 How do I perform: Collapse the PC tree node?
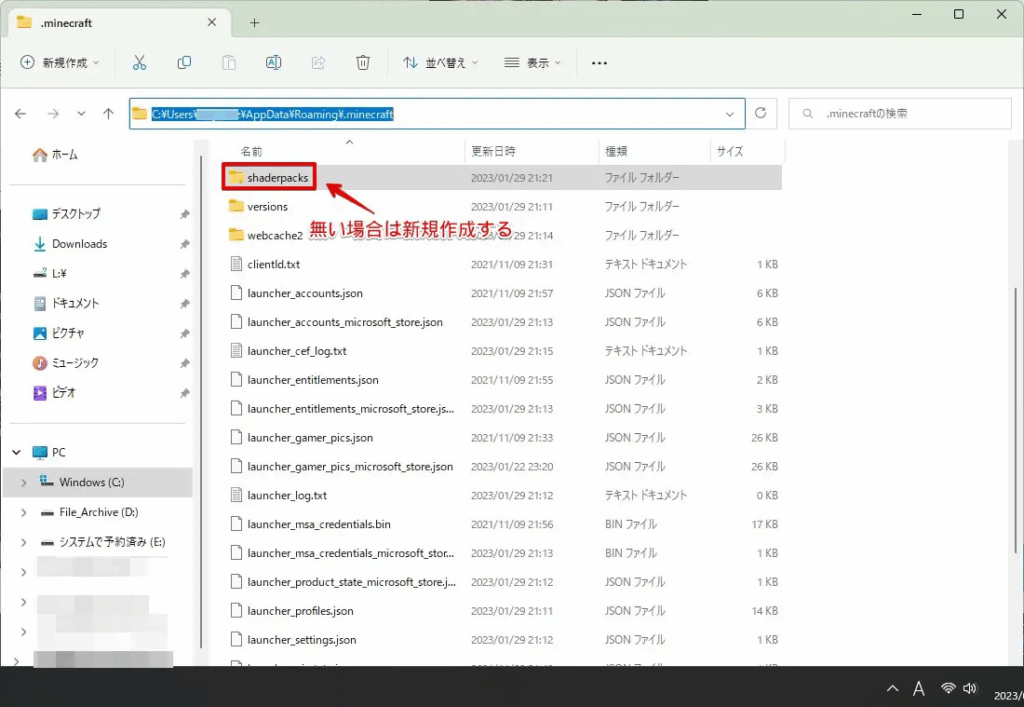[16, 452]
